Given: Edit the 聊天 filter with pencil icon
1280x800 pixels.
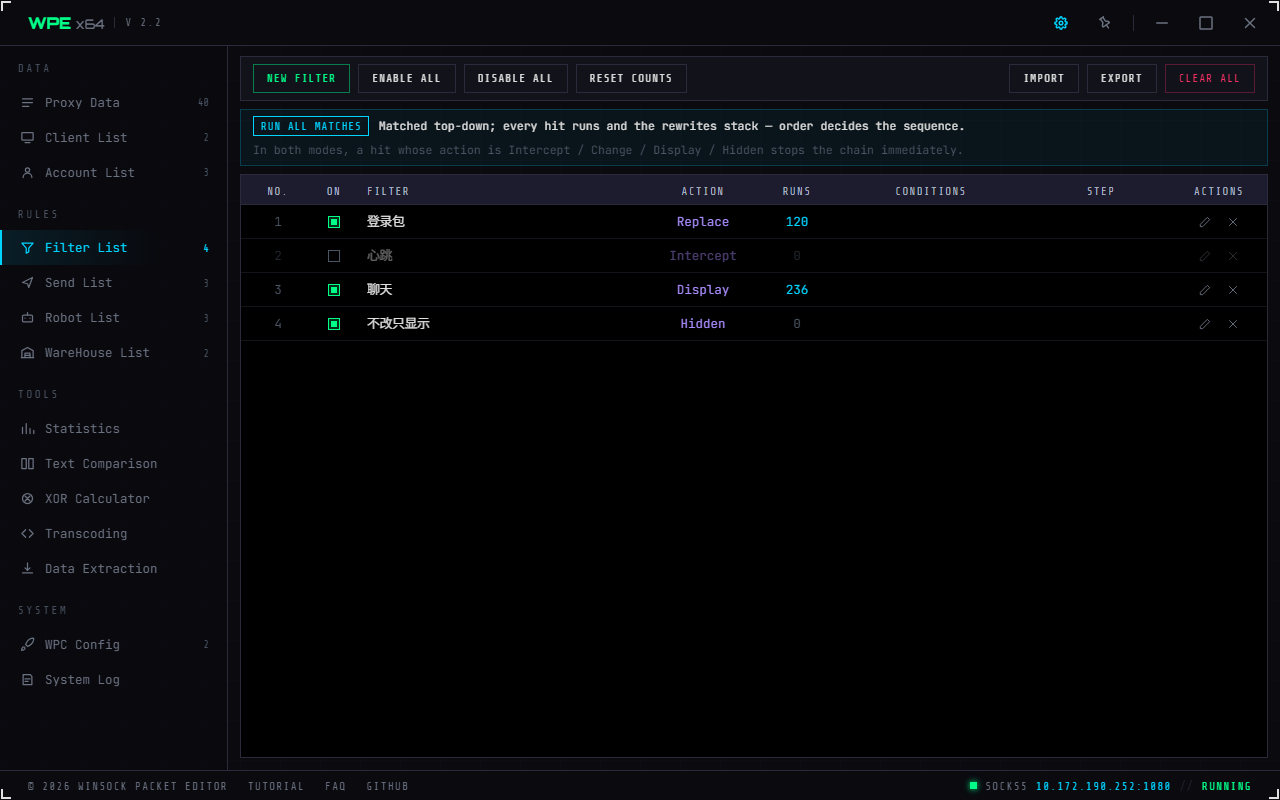Looking at the screenshot, I should coord(1205,290).
